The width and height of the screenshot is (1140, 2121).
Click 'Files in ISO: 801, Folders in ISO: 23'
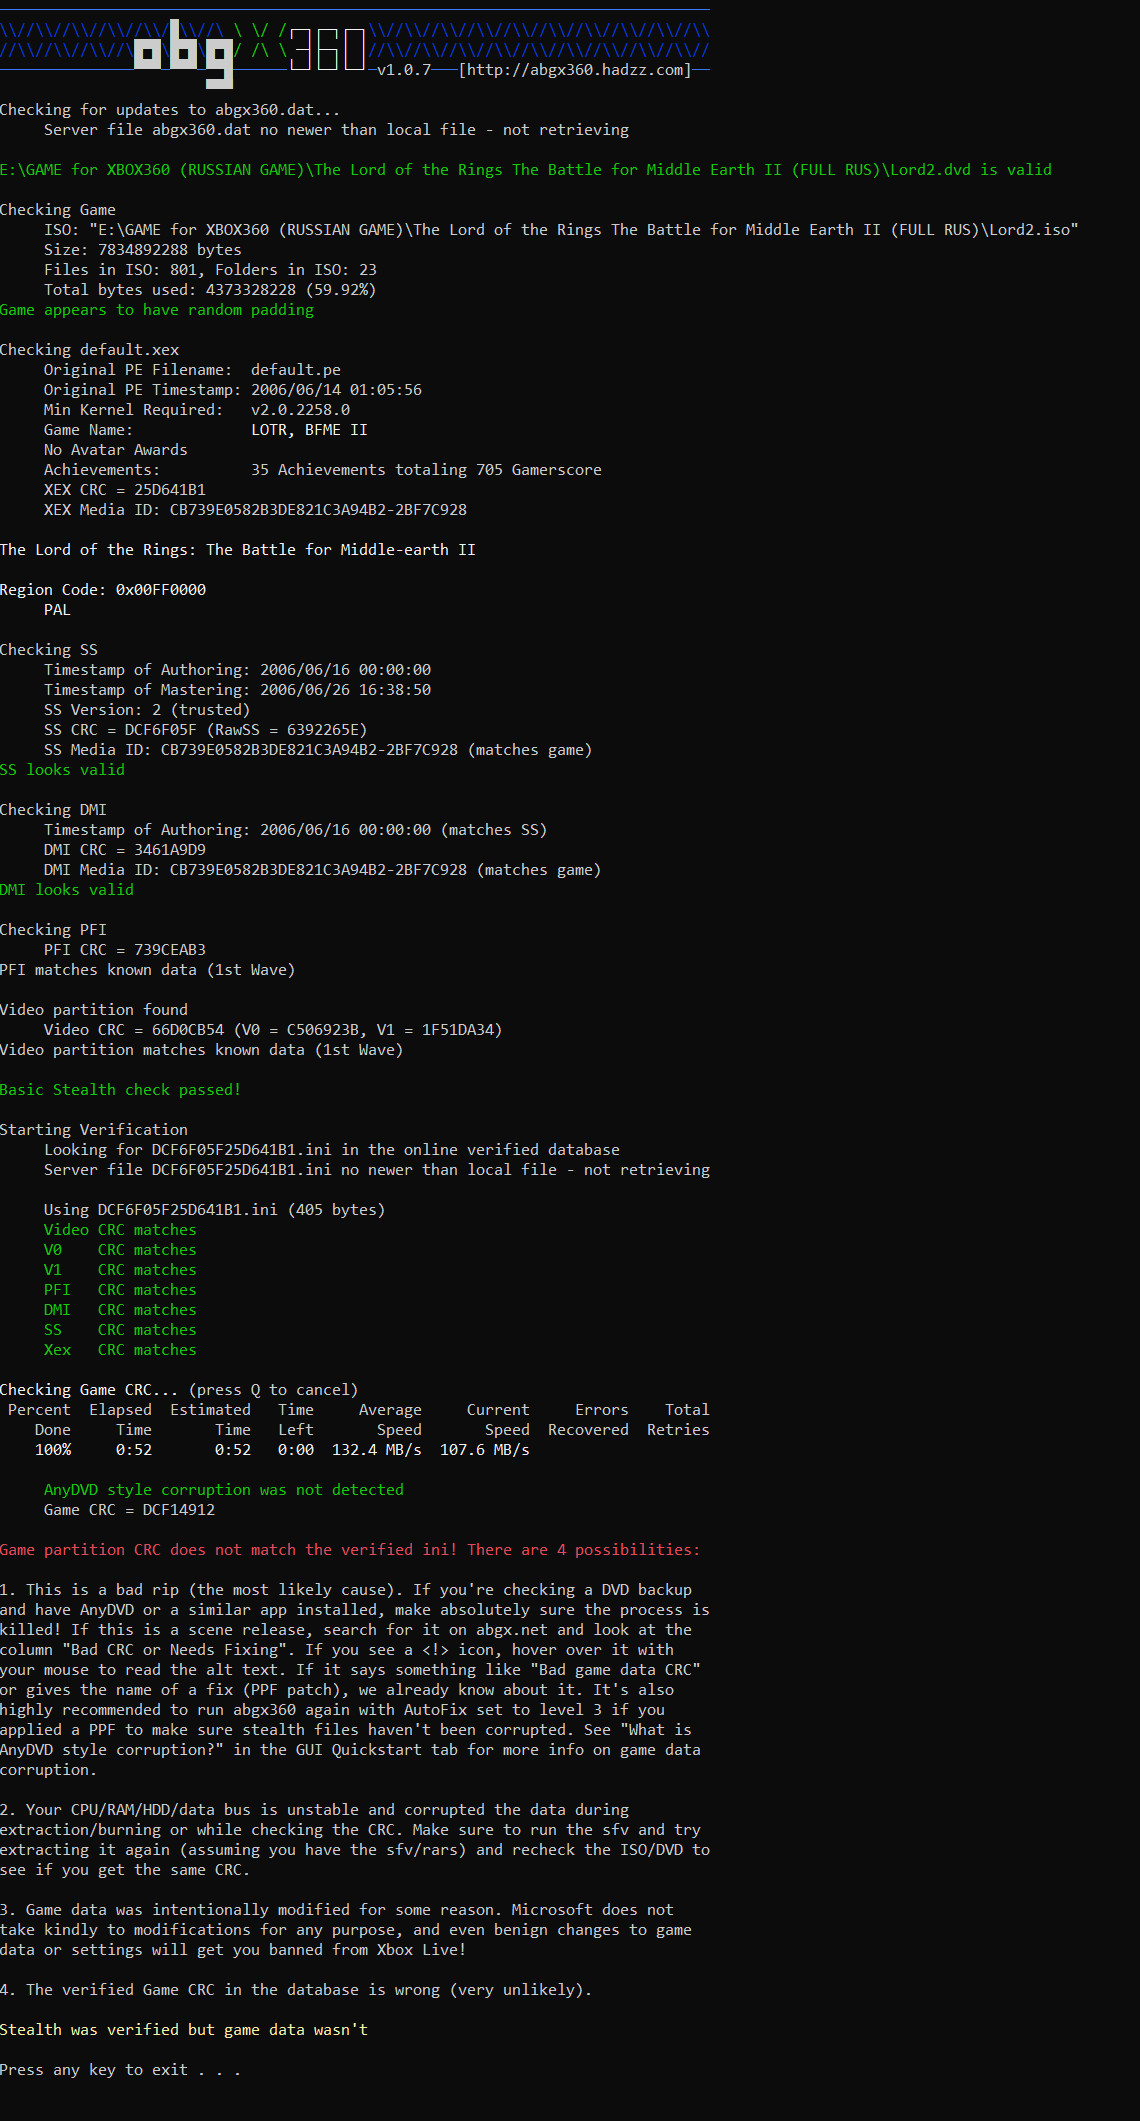coord(210,270)
